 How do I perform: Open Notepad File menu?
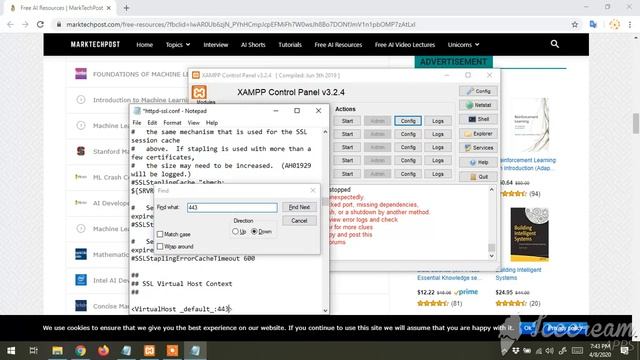pyautogui.click(x=137, y=122)
